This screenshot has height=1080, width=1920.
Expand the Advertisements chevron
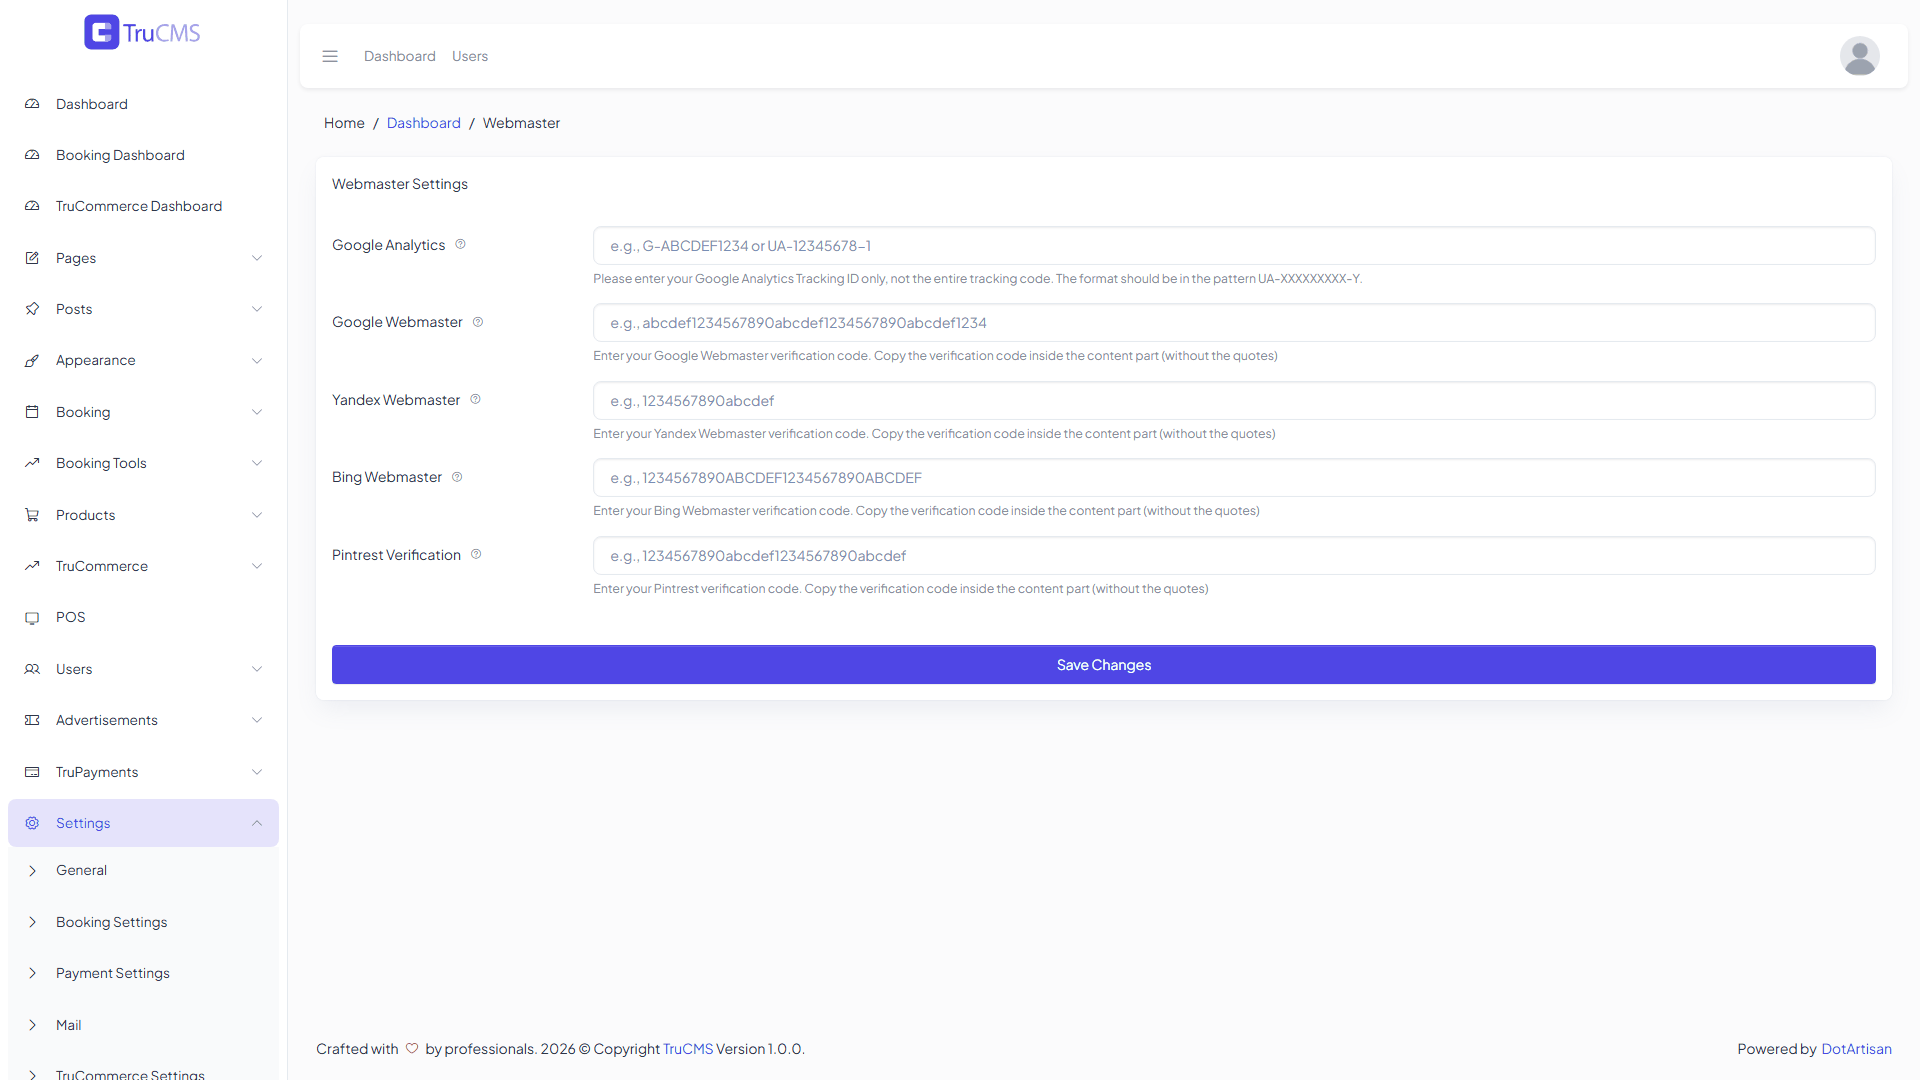tap(257, 720)
